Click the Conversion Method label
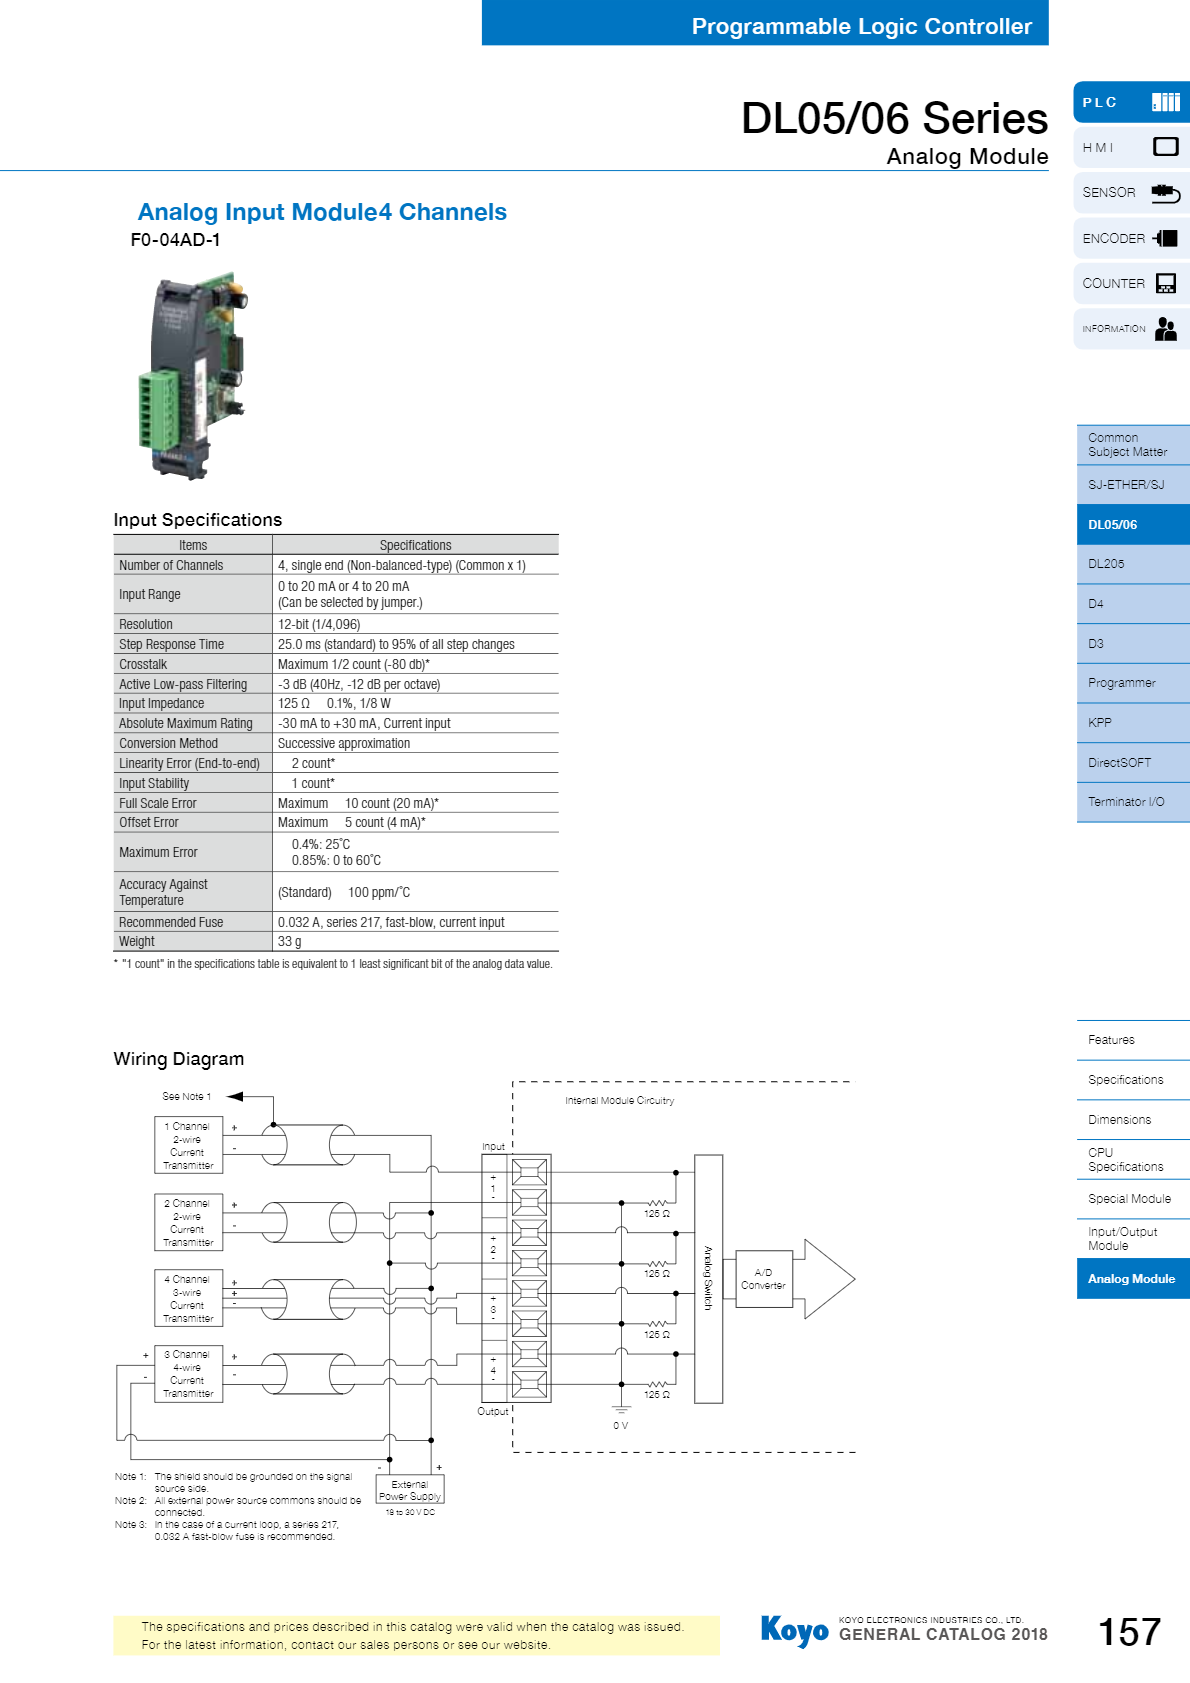Image resolution: width=1190 pixels, height=1683 pixels. tap(168, 744)
